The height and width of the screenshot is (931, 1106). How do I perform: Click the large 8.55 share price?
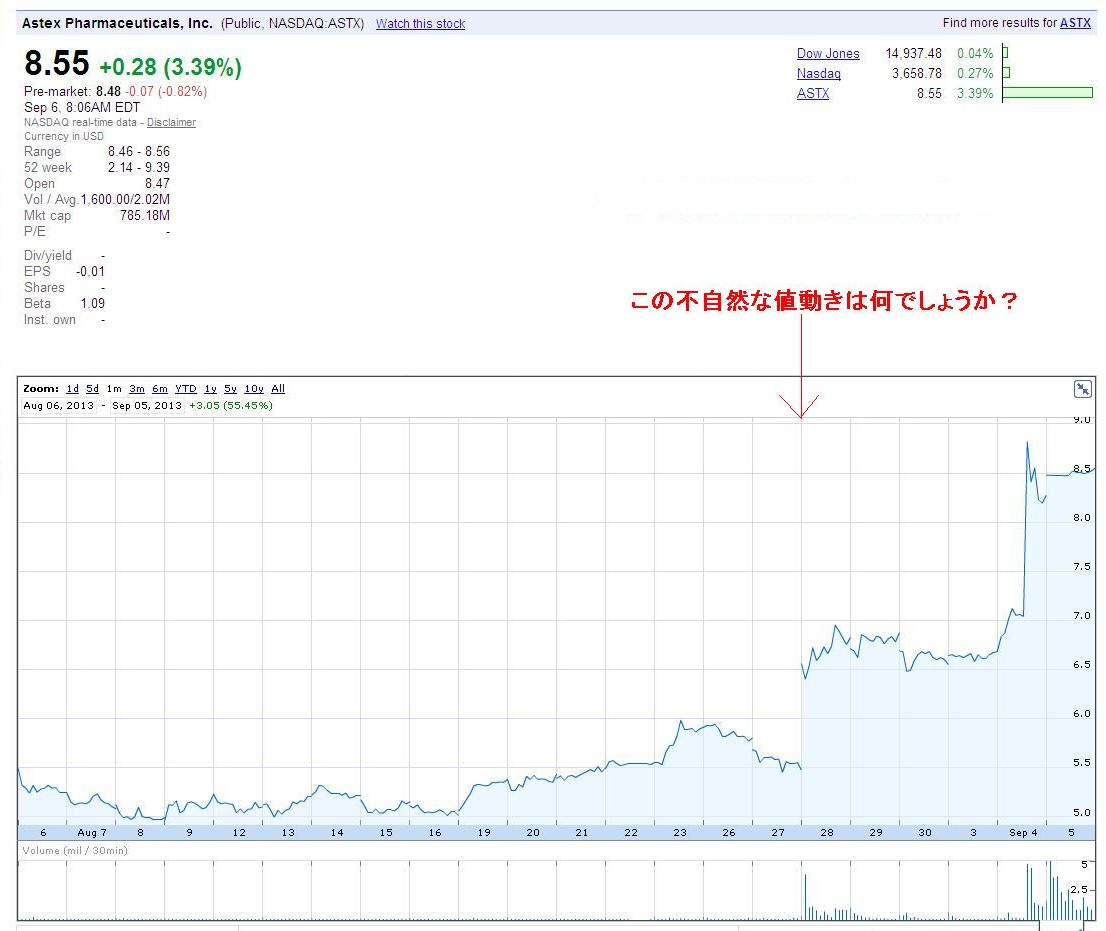click(57, 63)
